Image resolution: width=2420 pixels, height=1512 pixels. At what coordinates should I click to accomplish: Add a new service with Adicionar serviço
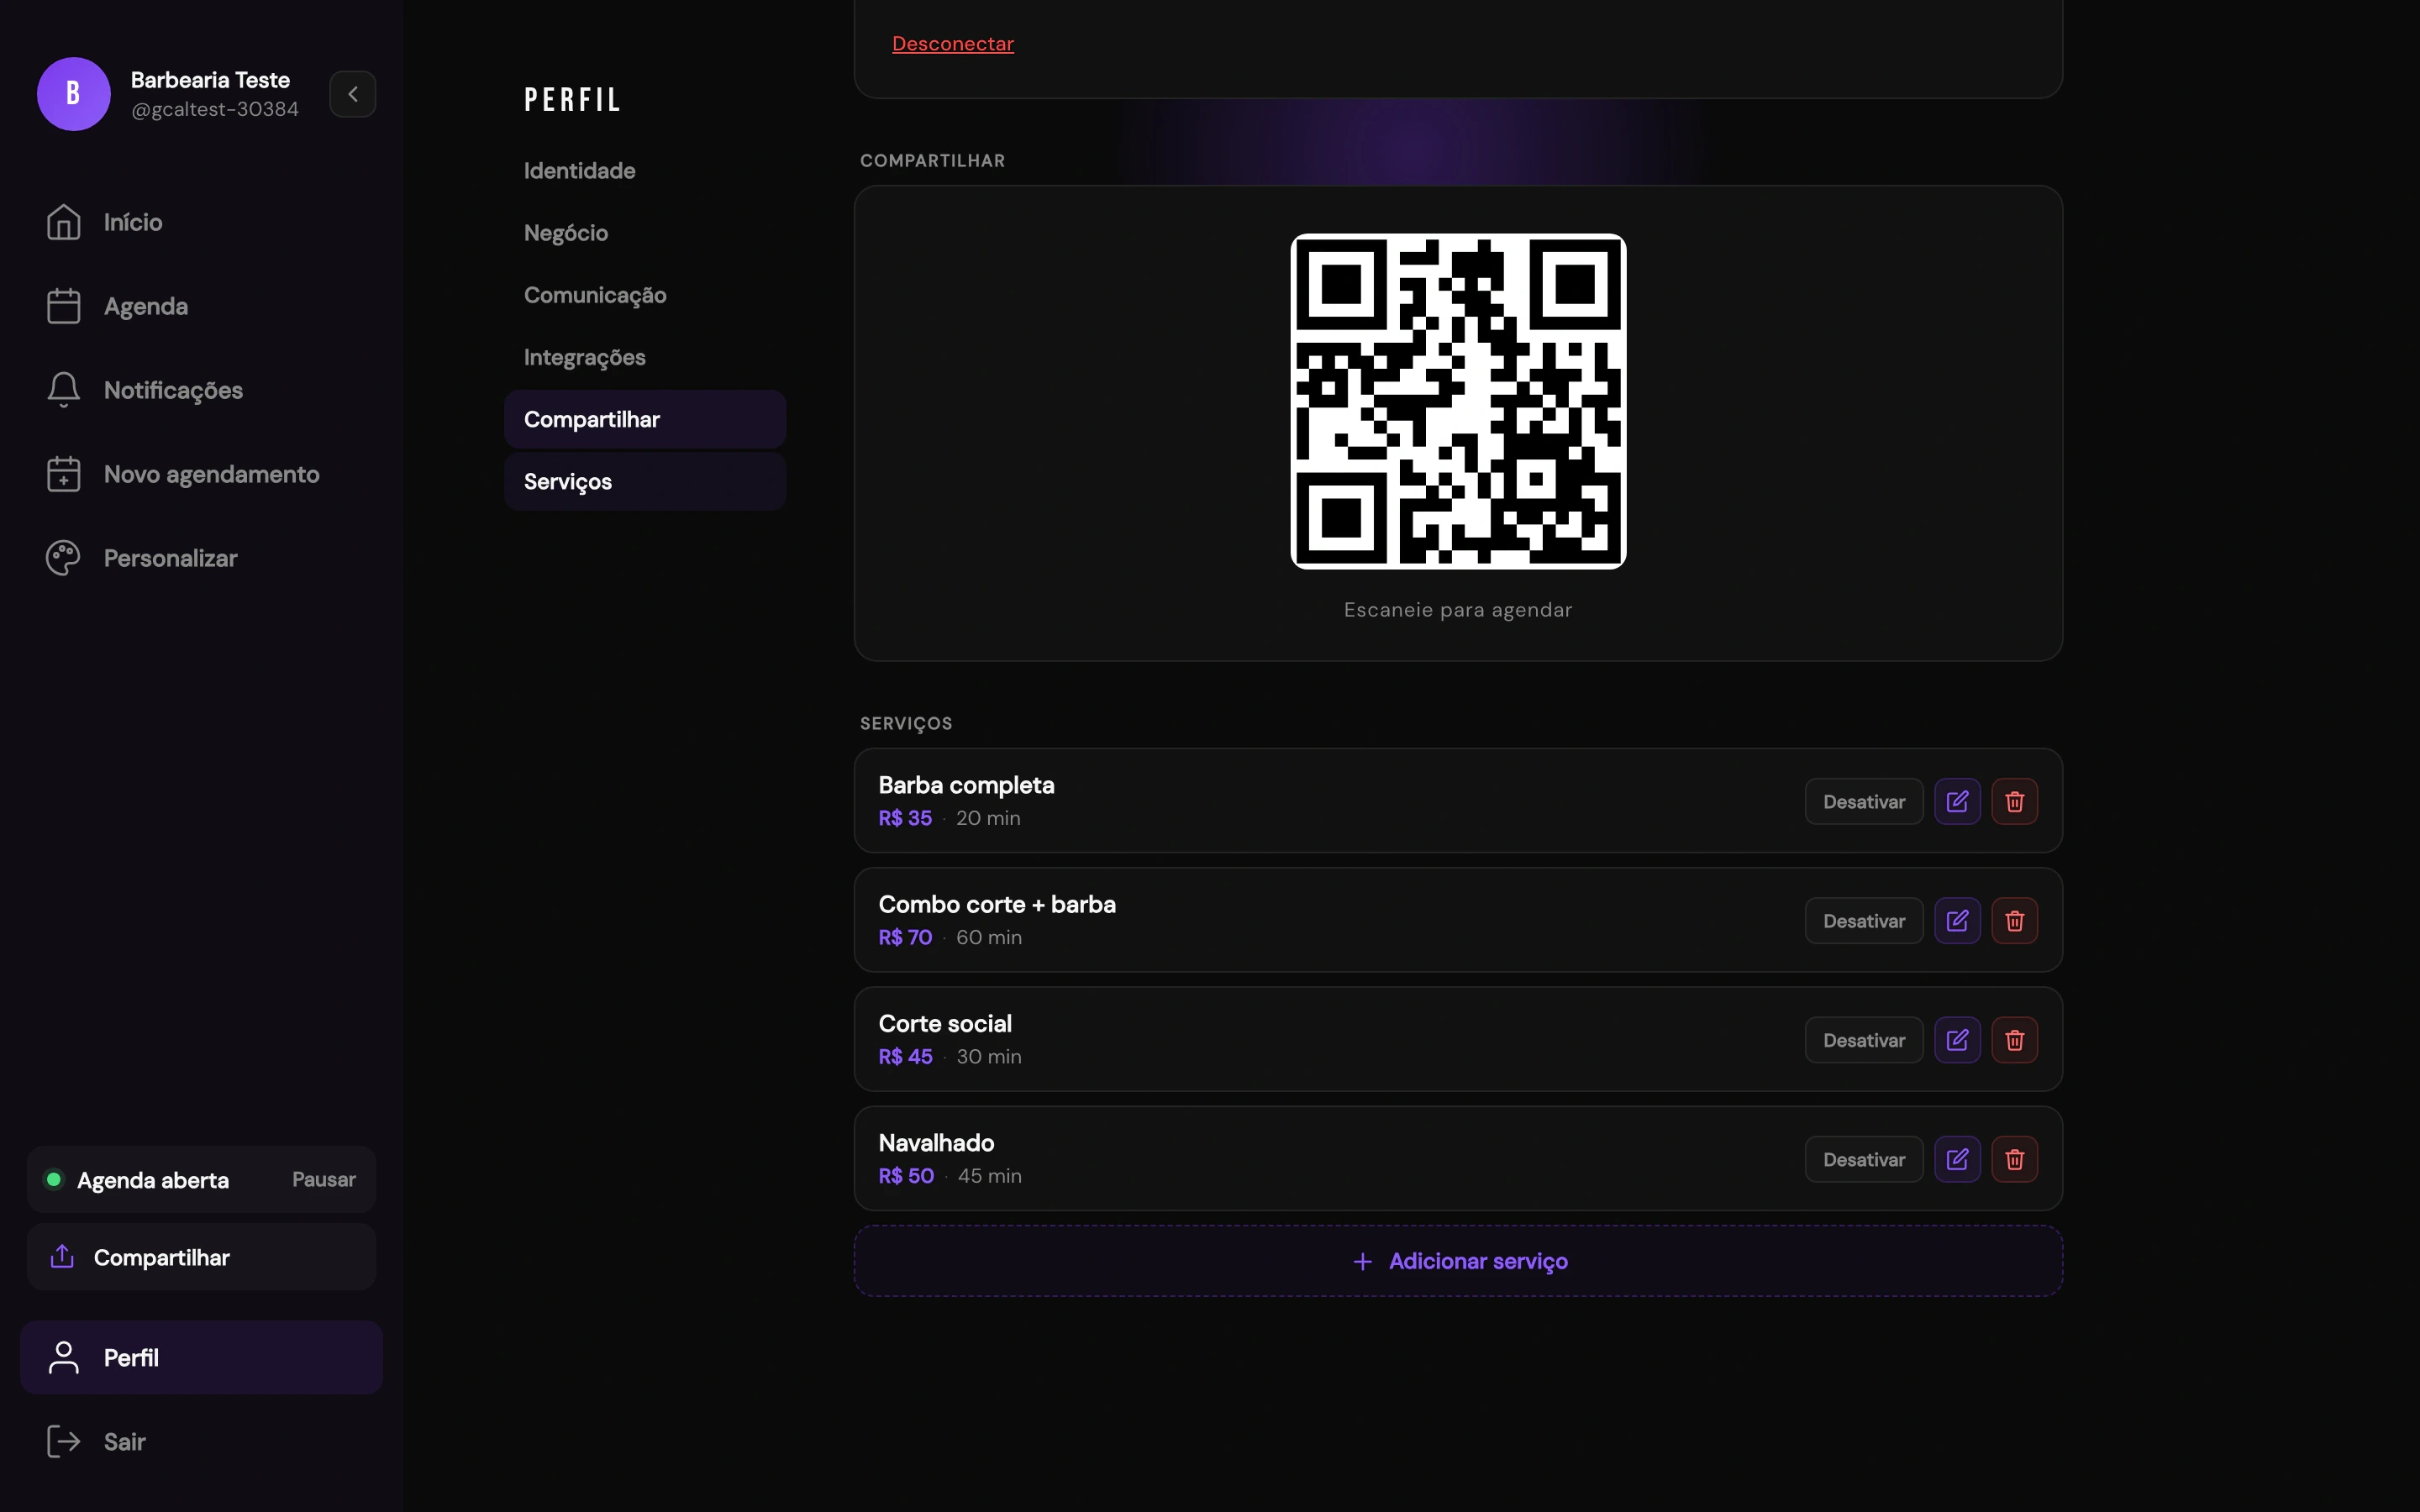pyautogui.click(x=1458, y=1262)
